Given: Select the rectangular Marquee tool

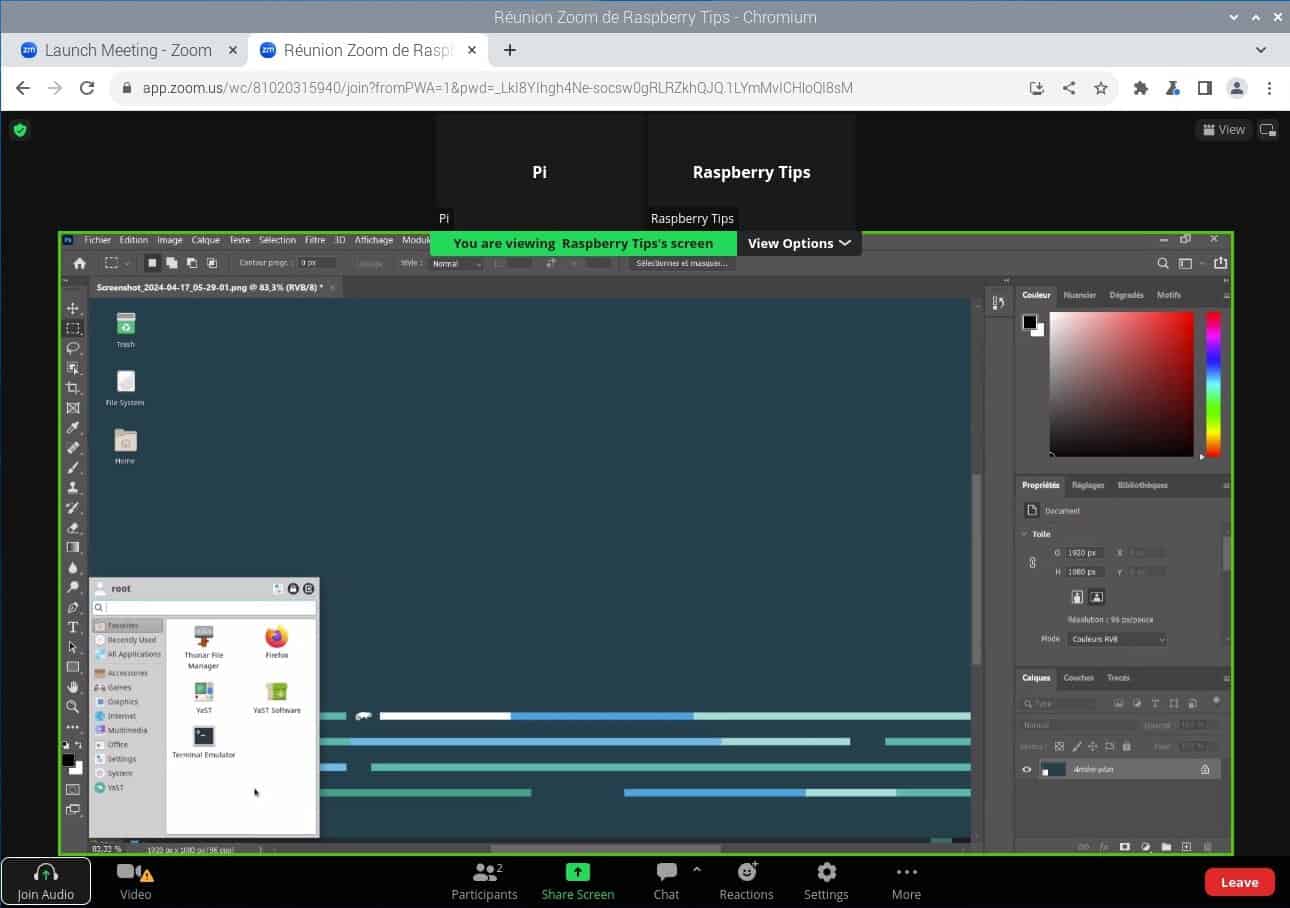Looking at the screenshot, I should (73, 327).
